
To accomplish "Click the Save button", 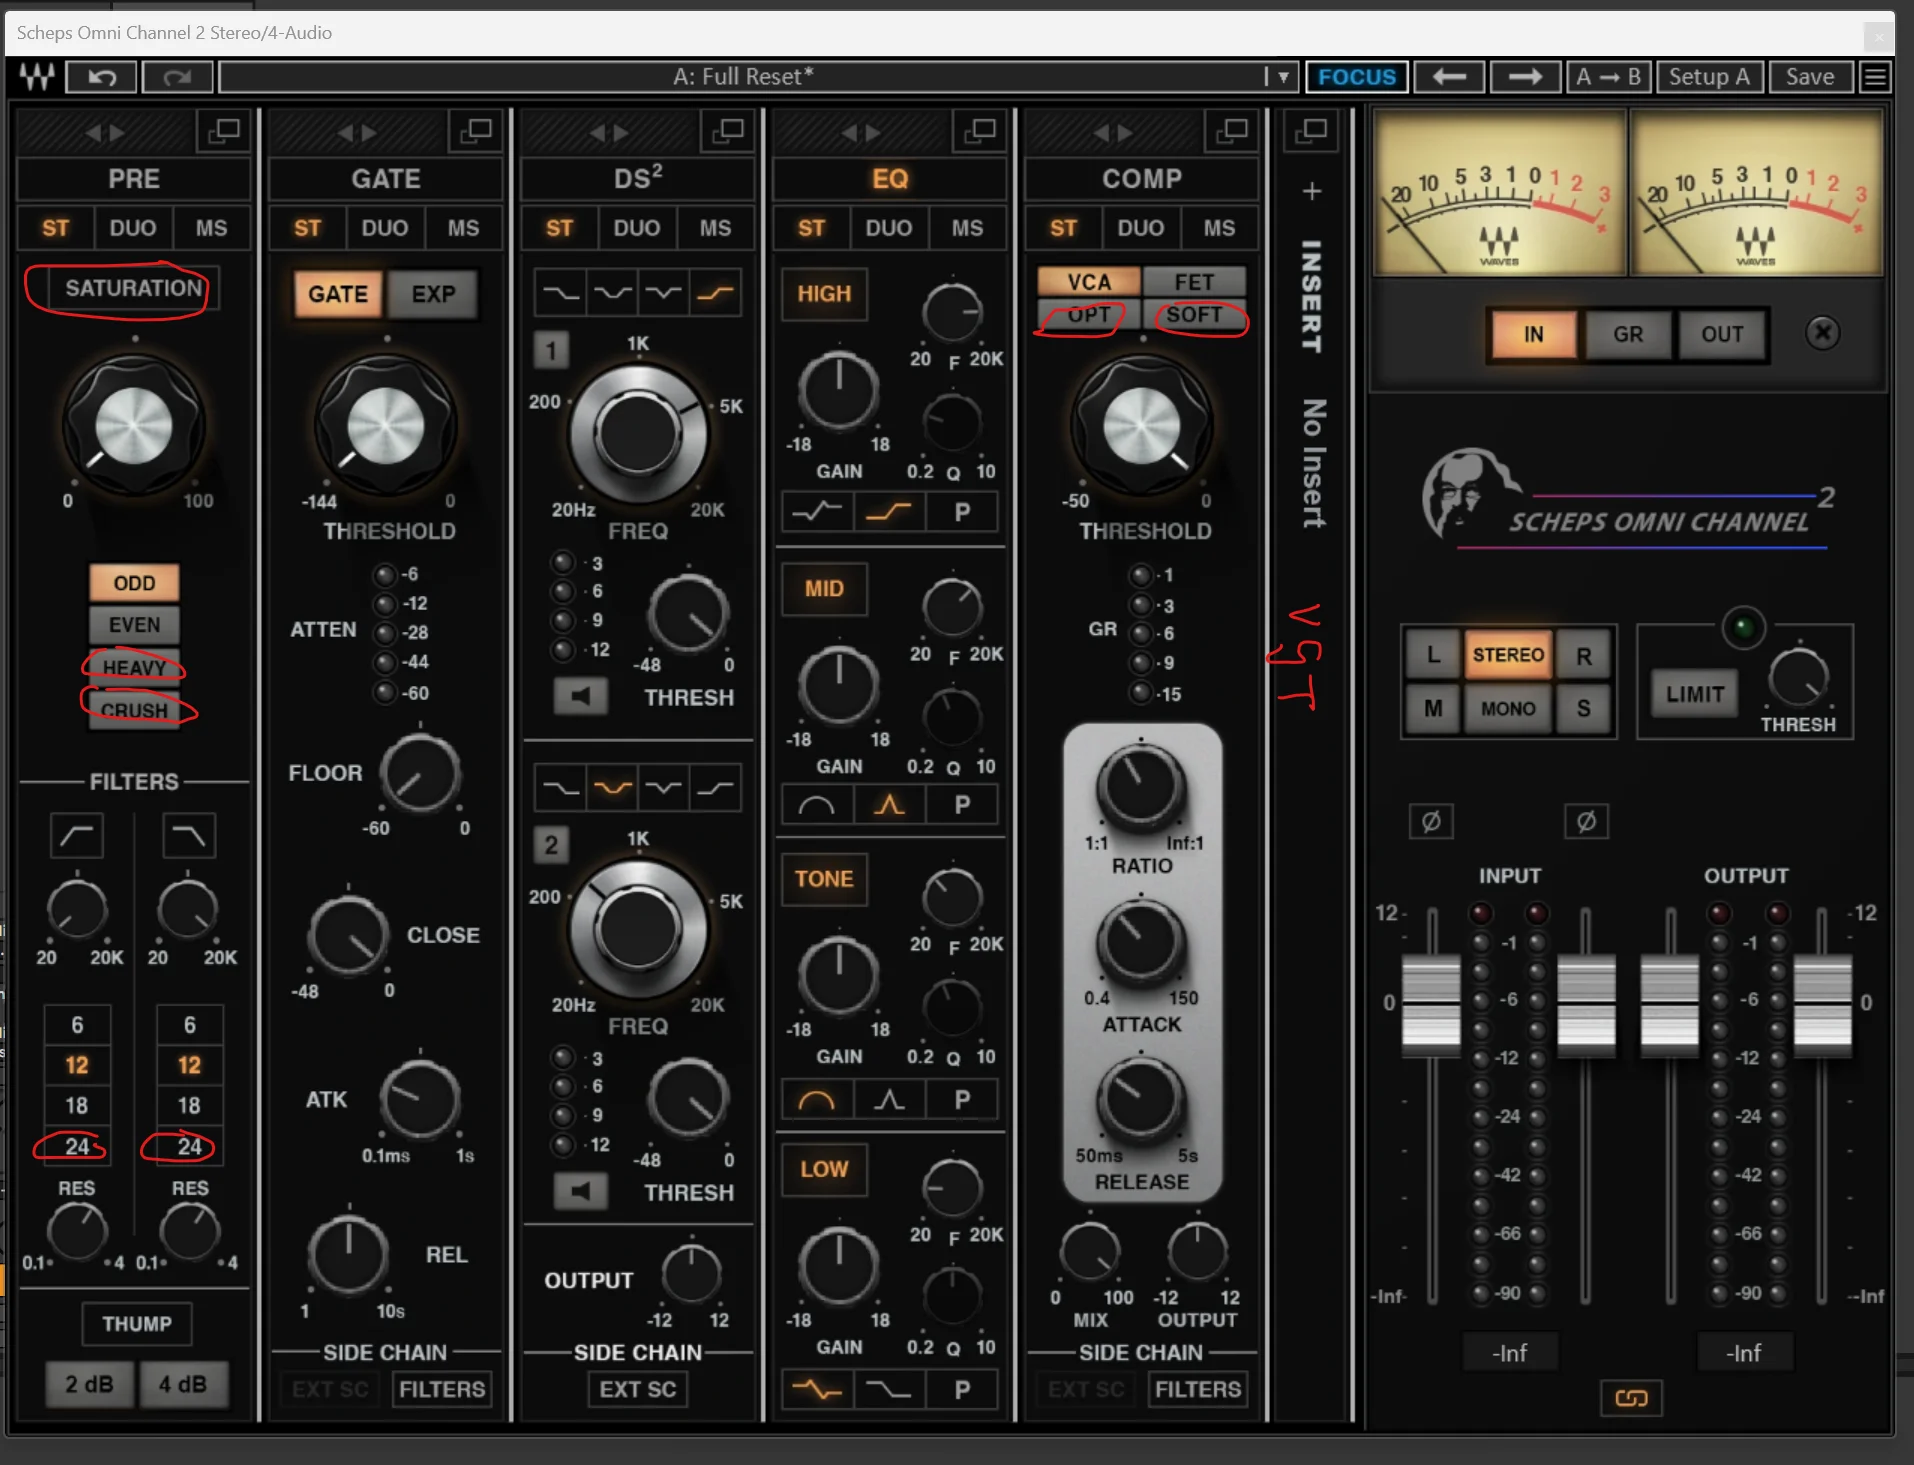I will (x=1810, y=77).
